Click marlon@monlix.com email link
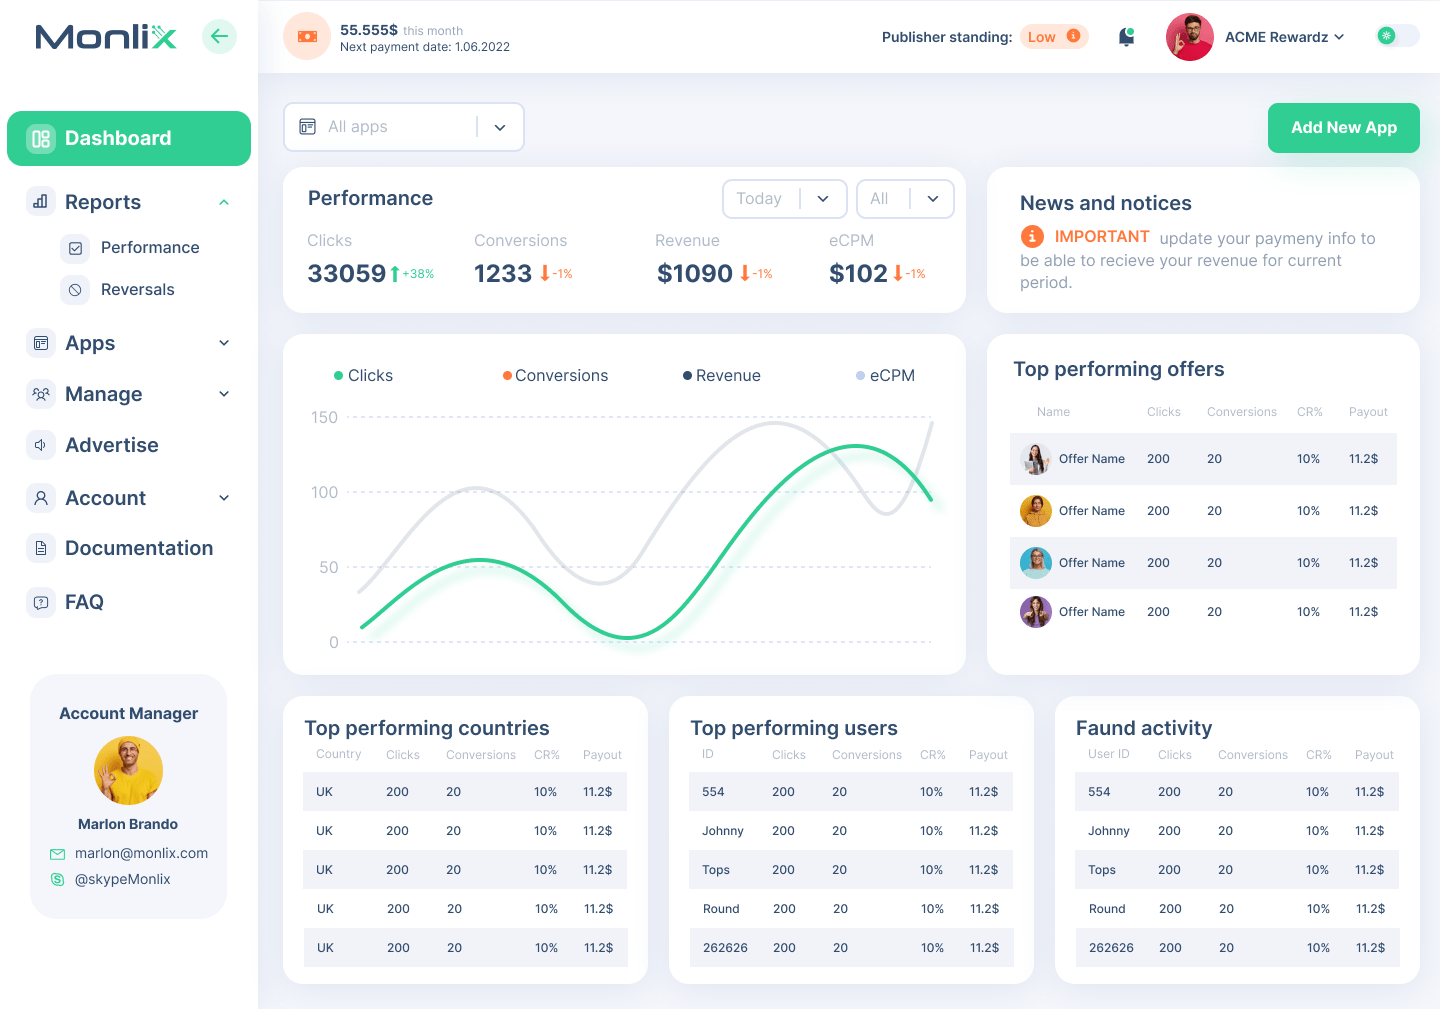1440x1009 pixels. [x=141, y=853]
